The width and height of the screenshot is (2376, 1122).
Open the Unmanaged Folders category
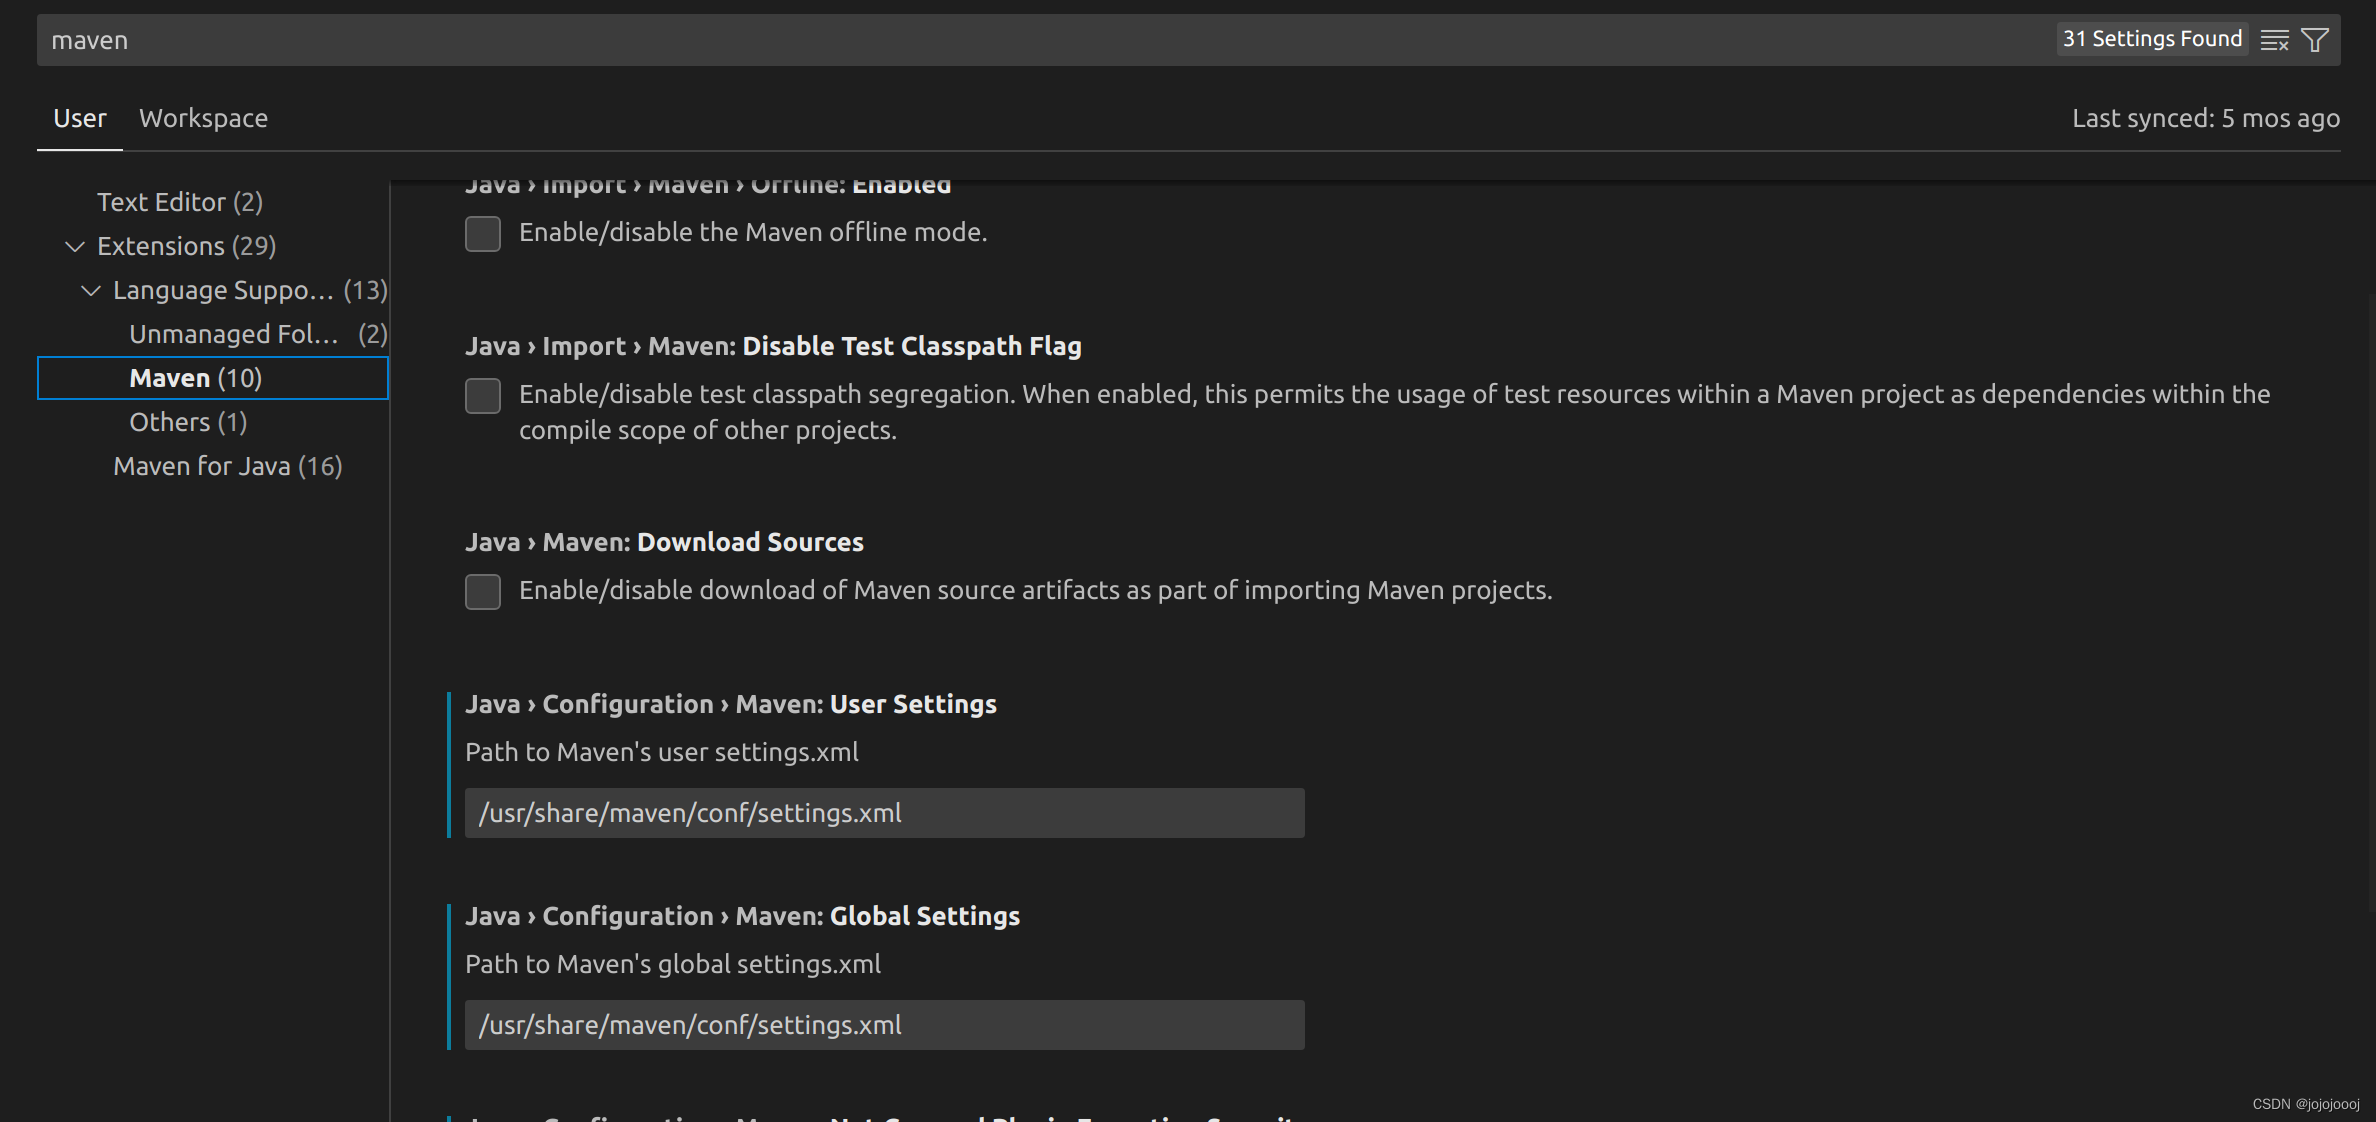[235, 333]
